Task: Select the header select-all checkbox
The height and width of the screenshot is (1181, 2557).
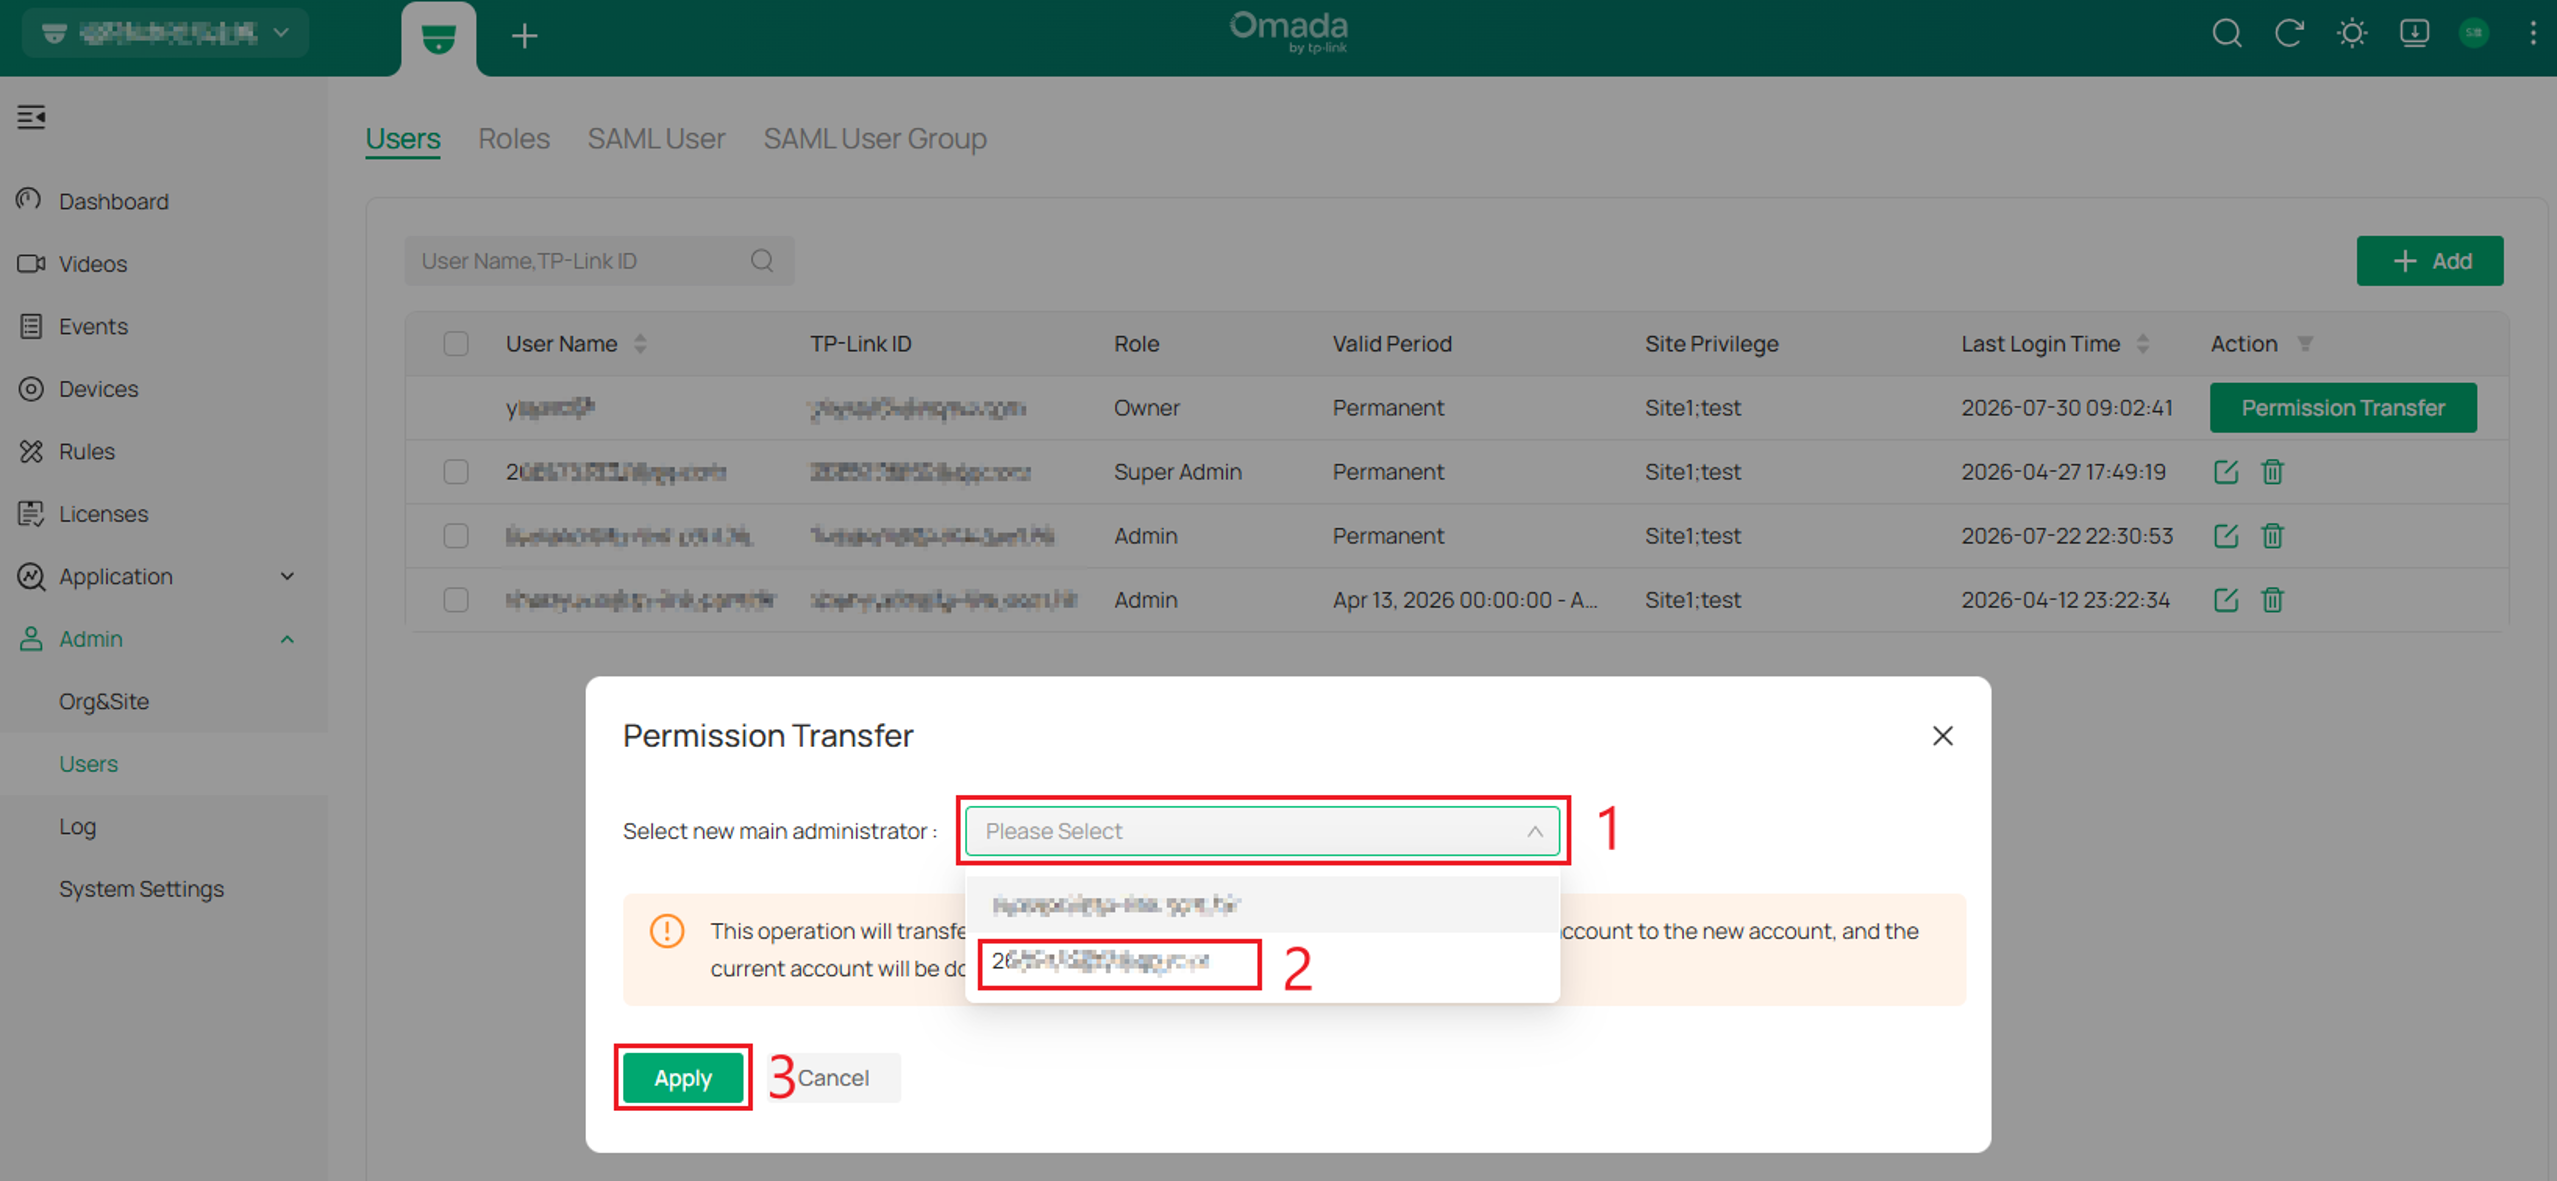Action: coord(456,344)
